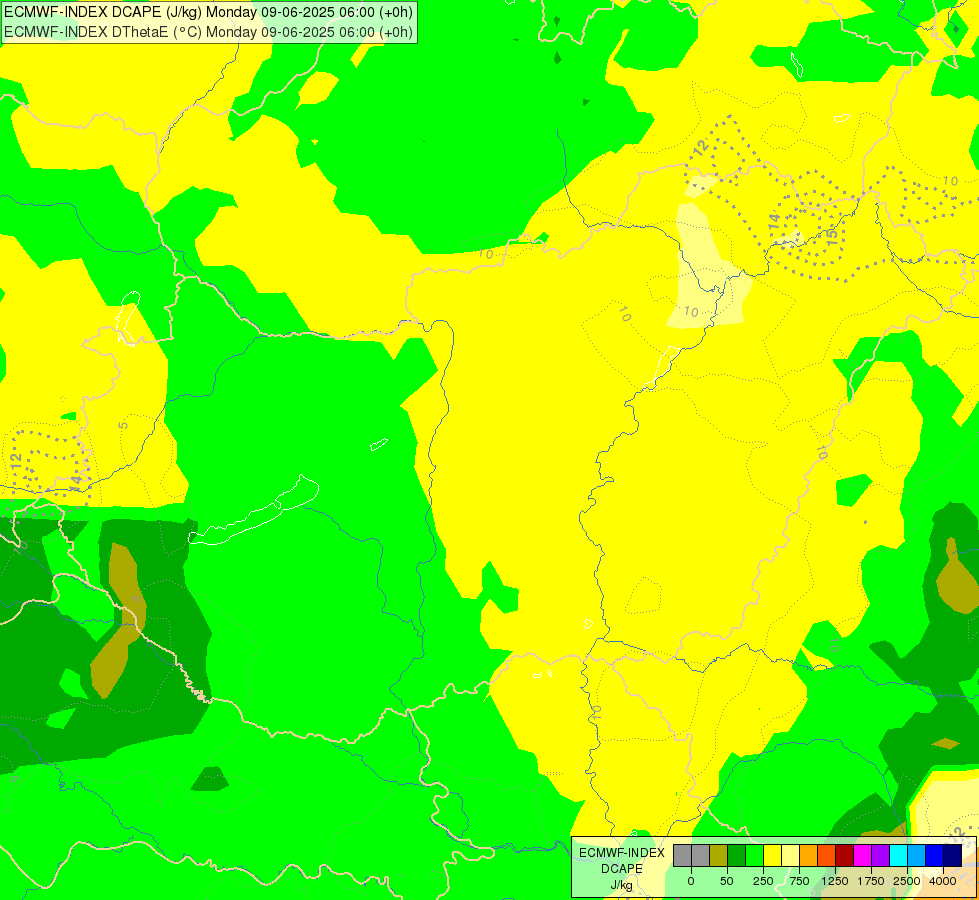Click the bright green legend swatch
This screenshot has width=979, height=900.
pyautogui.click(x=755, y=856)
